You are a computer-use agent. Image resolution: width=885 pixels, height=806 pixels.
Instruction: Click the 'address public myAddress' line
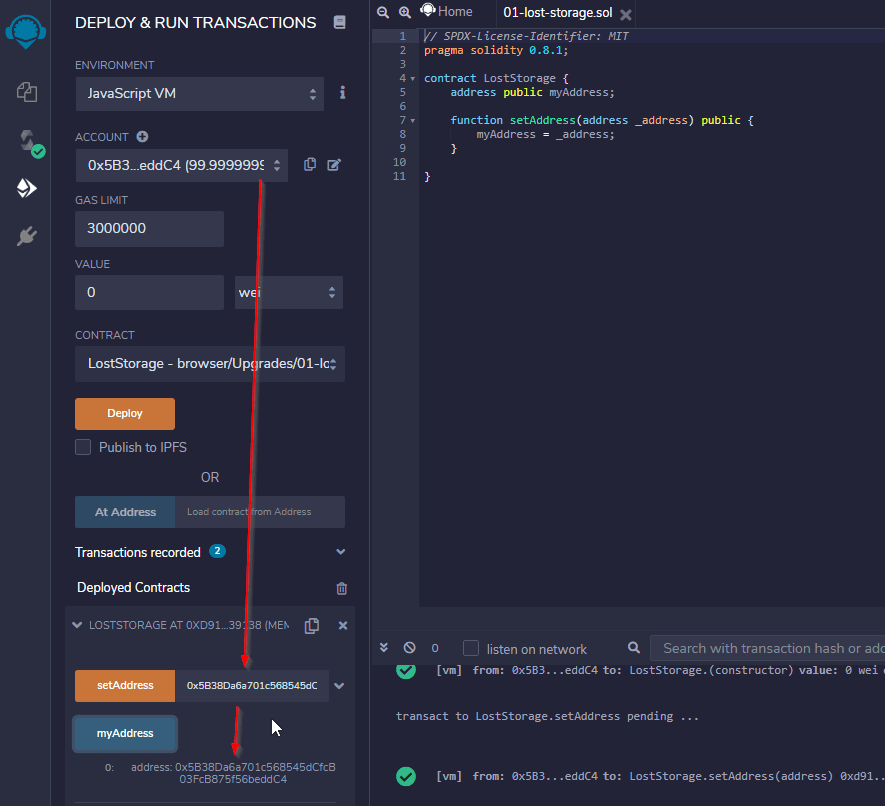click(532, 92)
